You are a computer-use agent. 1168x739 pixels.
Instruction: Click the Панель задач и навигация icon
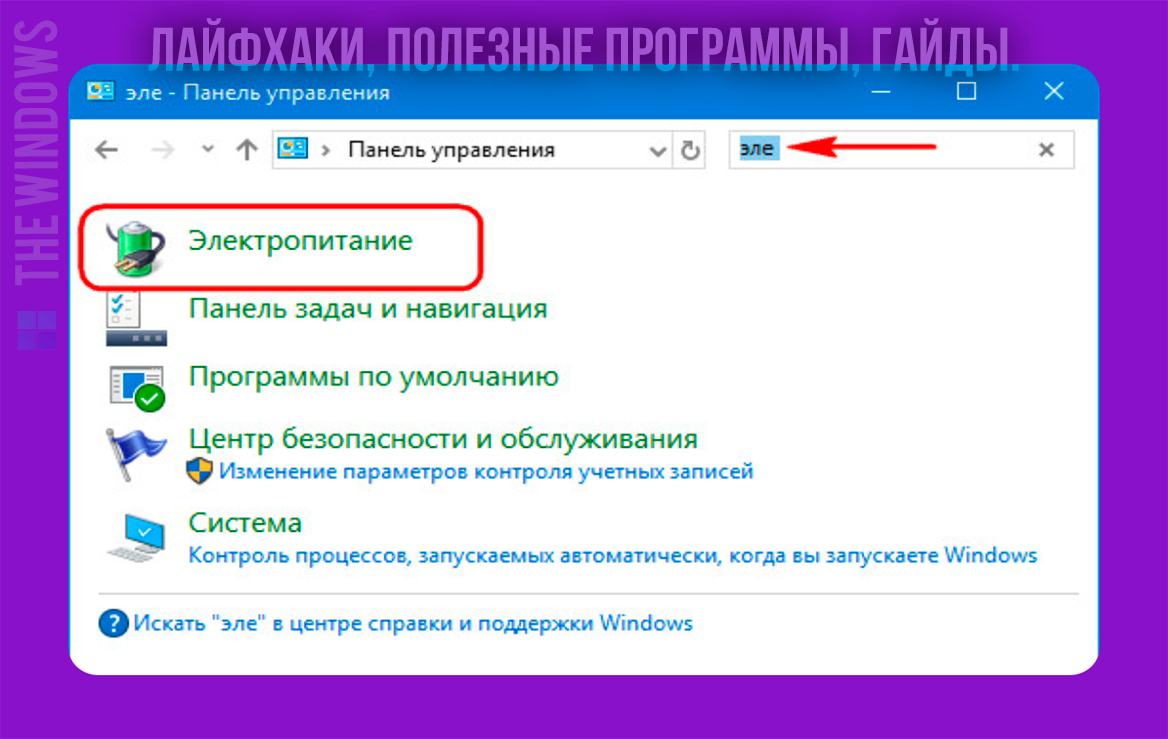(136, 320)
